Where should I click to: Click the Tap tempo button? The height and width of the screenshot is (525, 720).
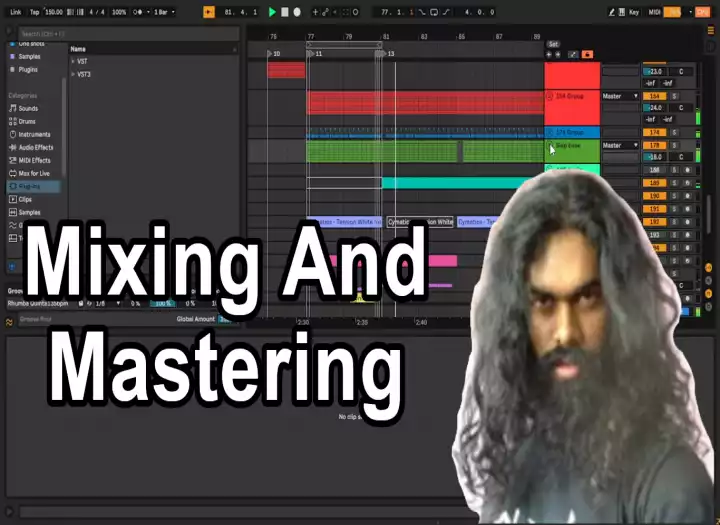34,12
